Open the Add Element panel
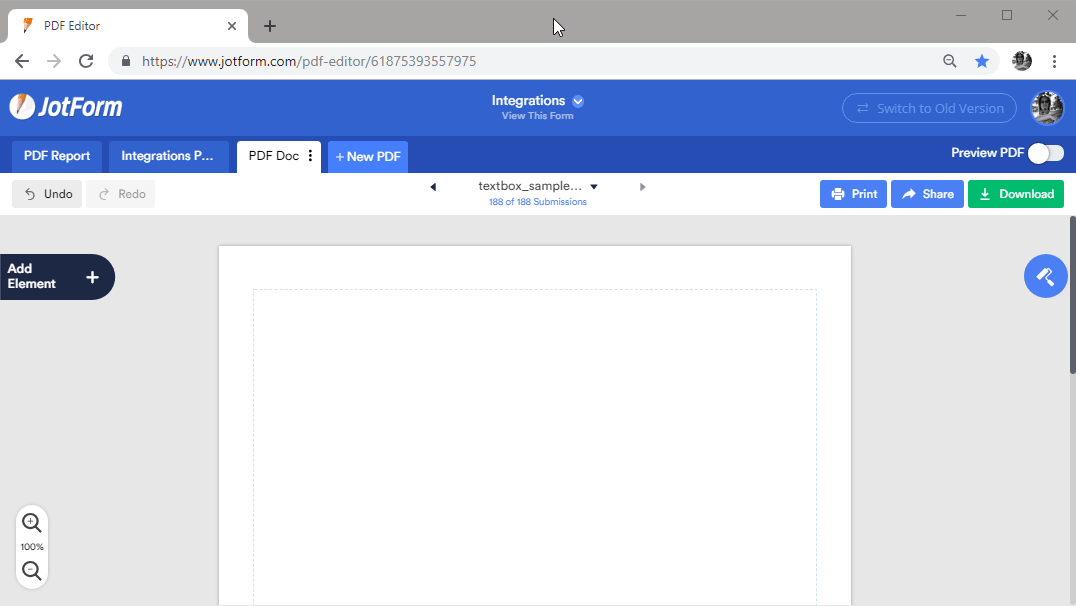Viewport: 1076px width, 606px height. point(57,277)
